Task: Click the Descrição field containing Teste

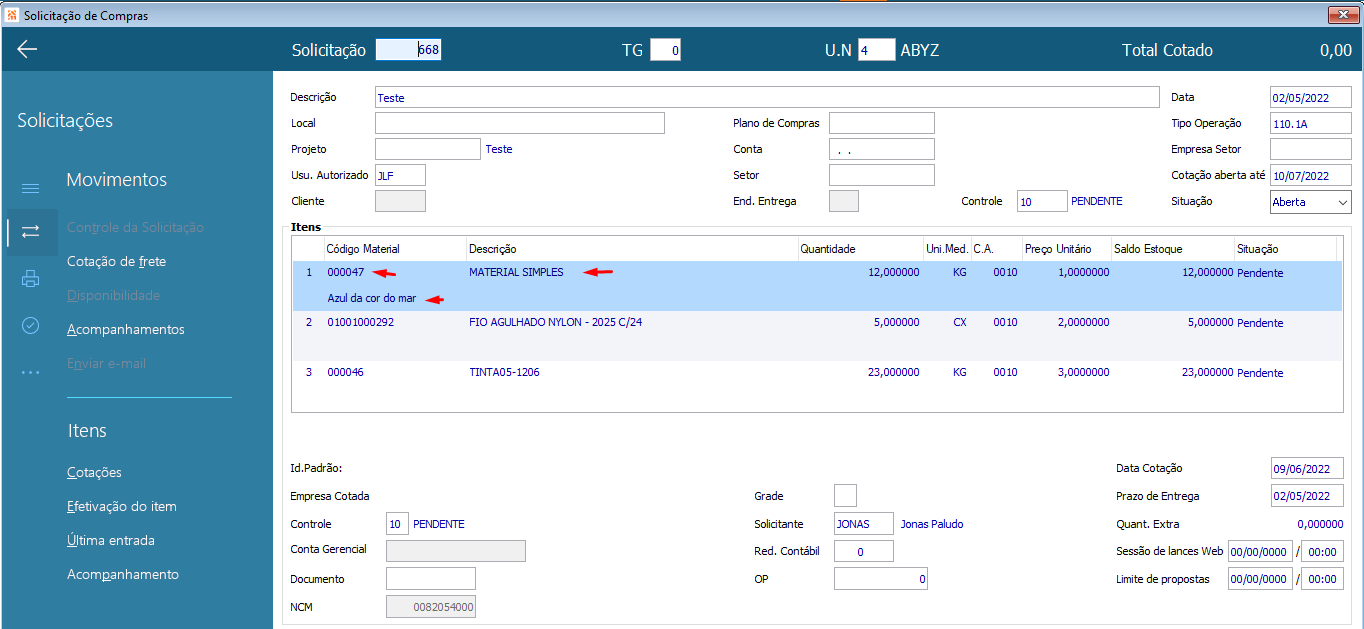Action: tap(767, 98)
